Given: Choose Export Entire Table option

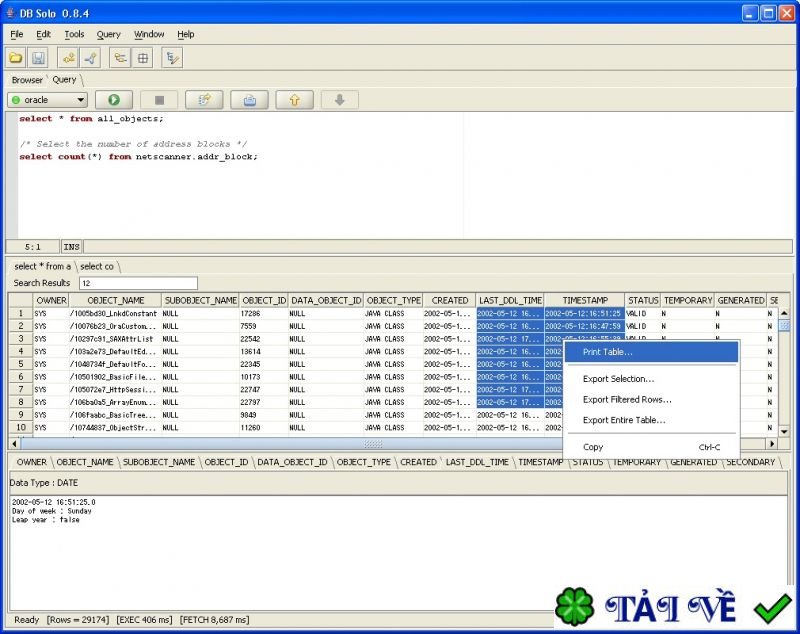Looking at the screenshot, I should 623,420.
